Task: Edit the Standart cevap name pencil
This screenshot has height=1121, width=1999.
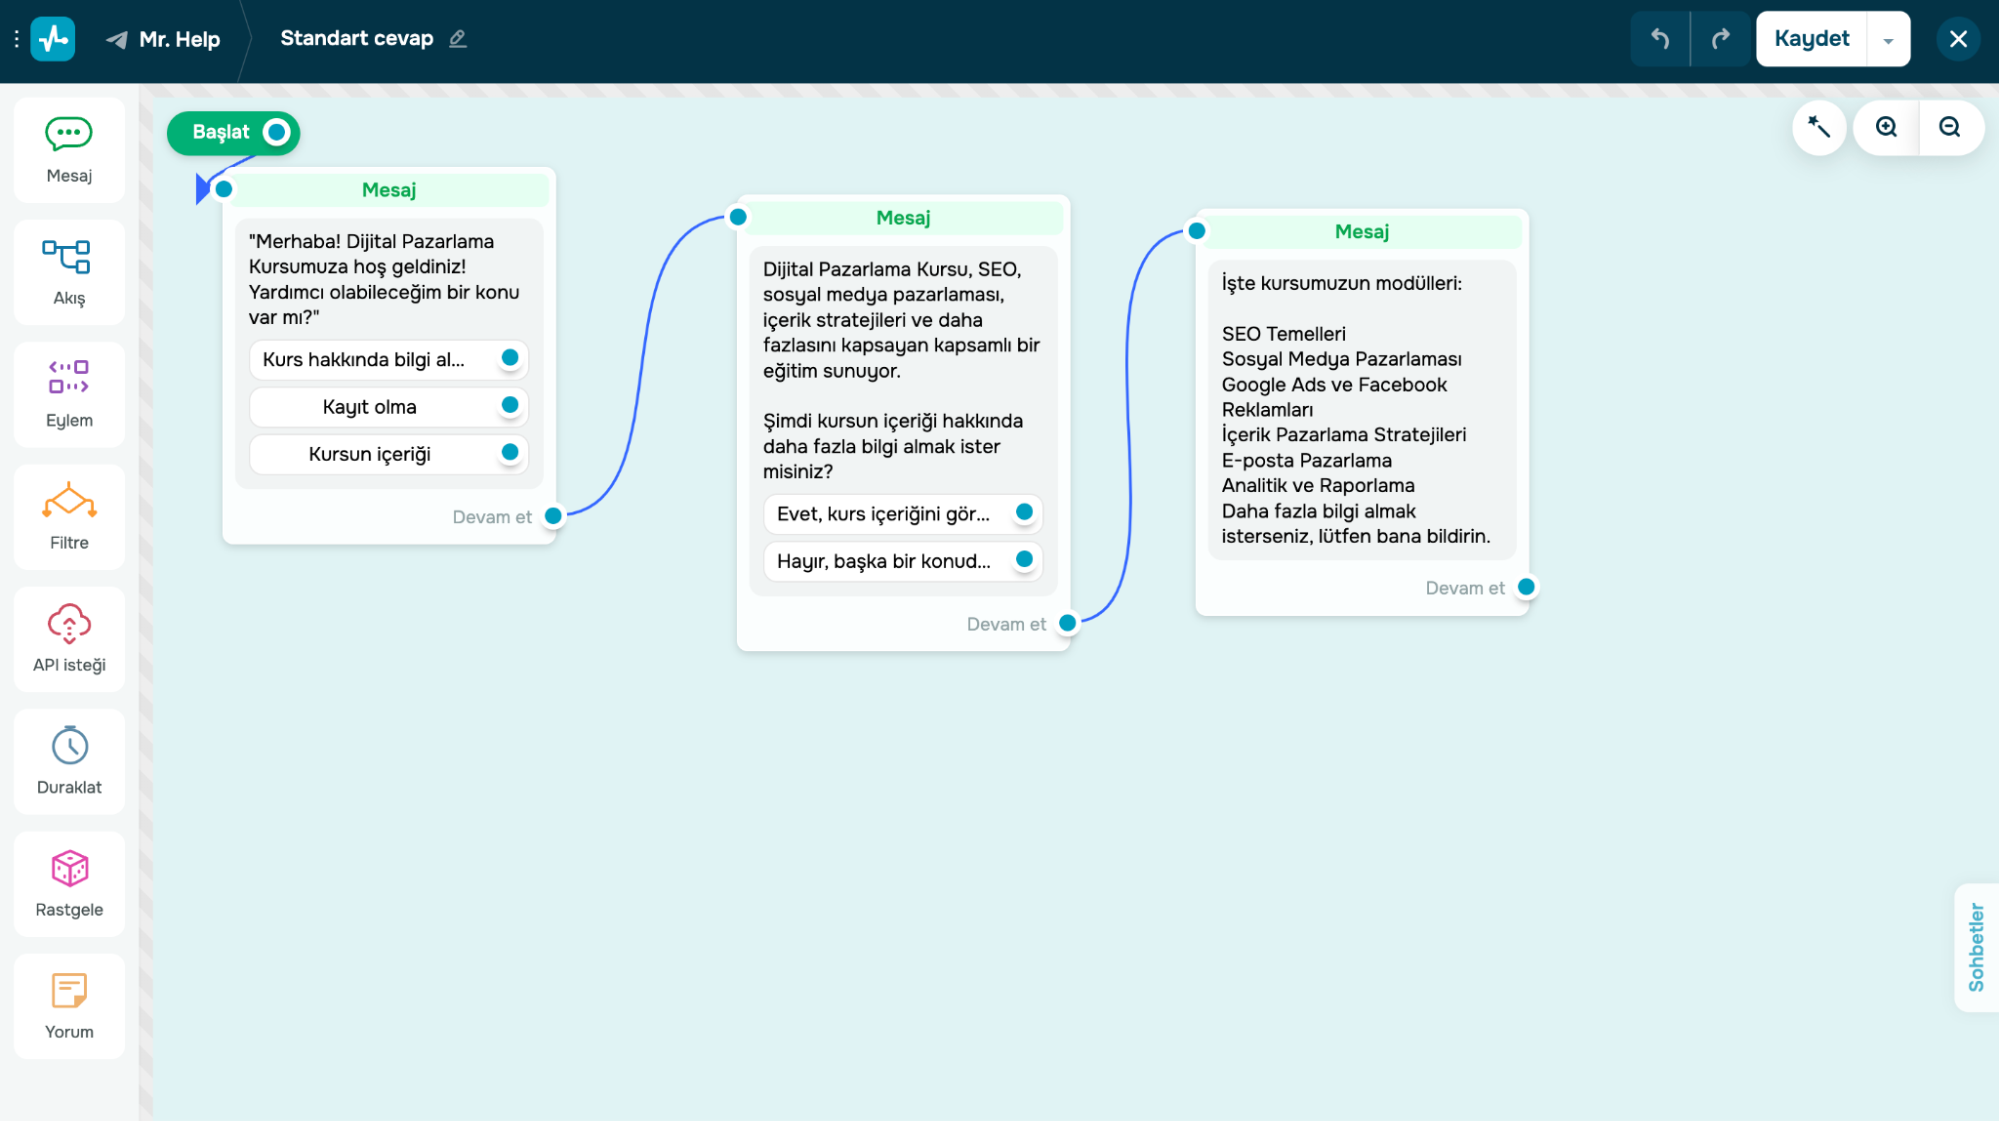Action: pyautogui.click(x=458, y=39)
